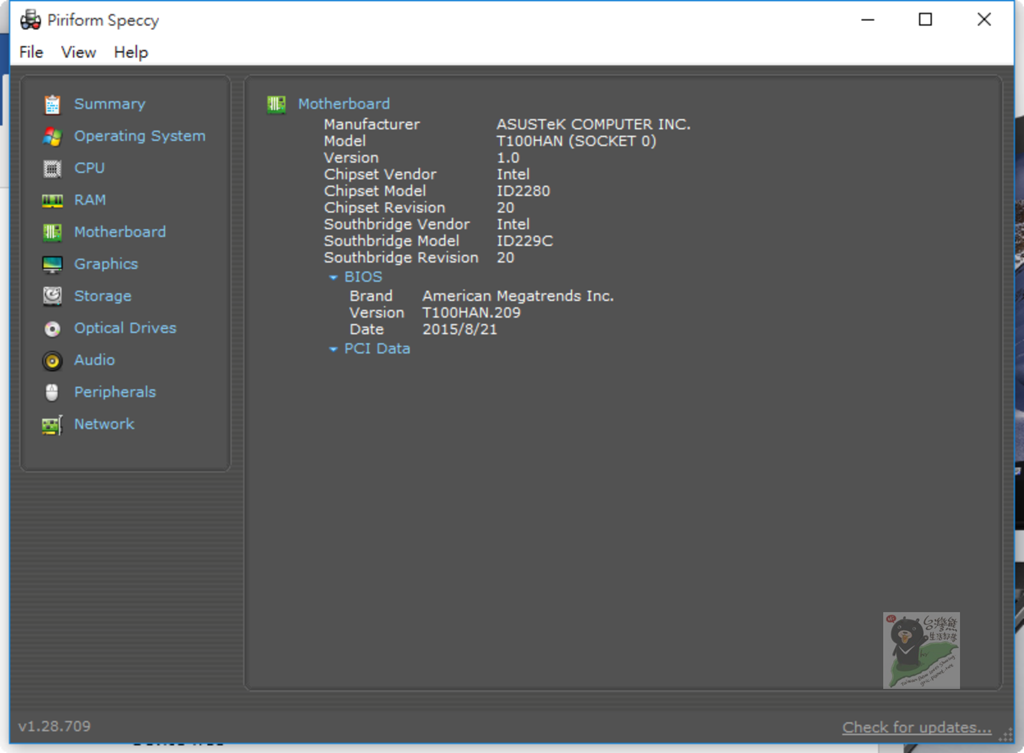View the Peripherals section
Screen dimensions: 1024x753
(x=115, y=392)
